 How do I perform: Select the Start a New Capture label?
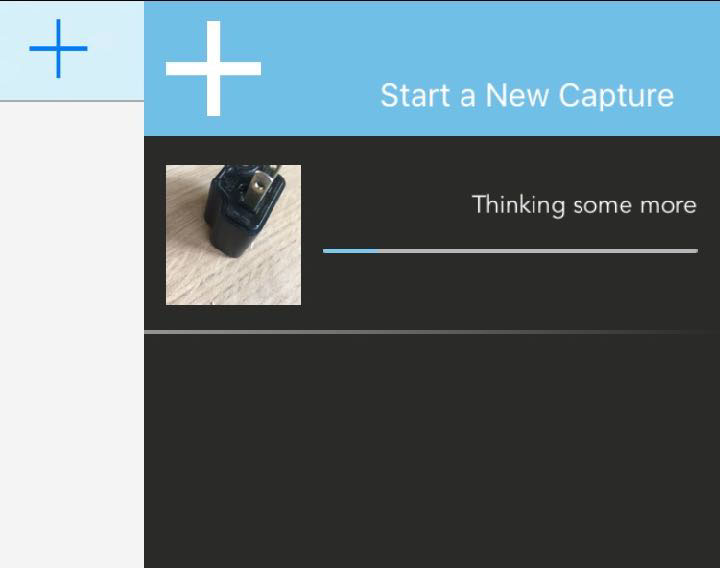click(x=527, y=96)
